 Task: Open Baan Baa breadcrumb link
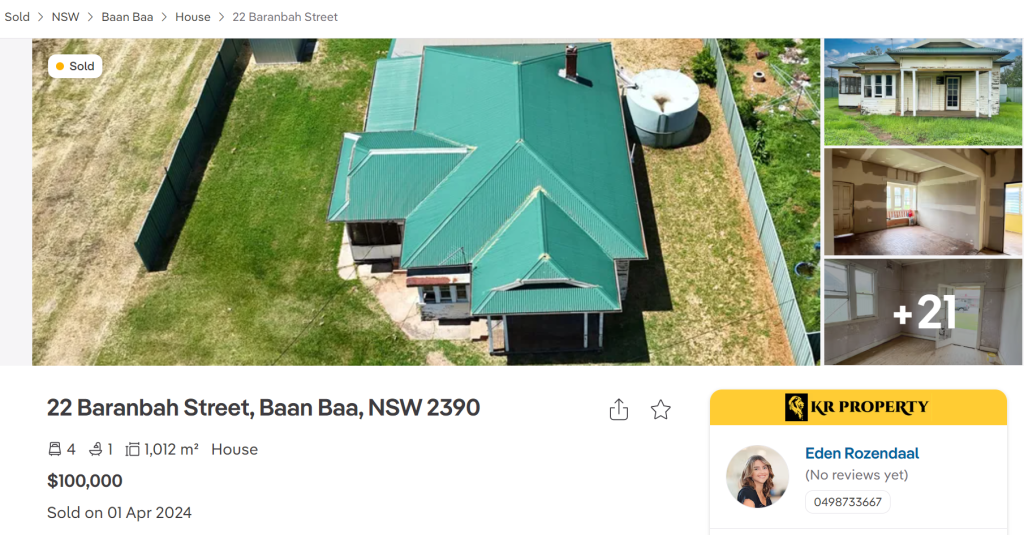pyautogui.click(x=127, y=17)
